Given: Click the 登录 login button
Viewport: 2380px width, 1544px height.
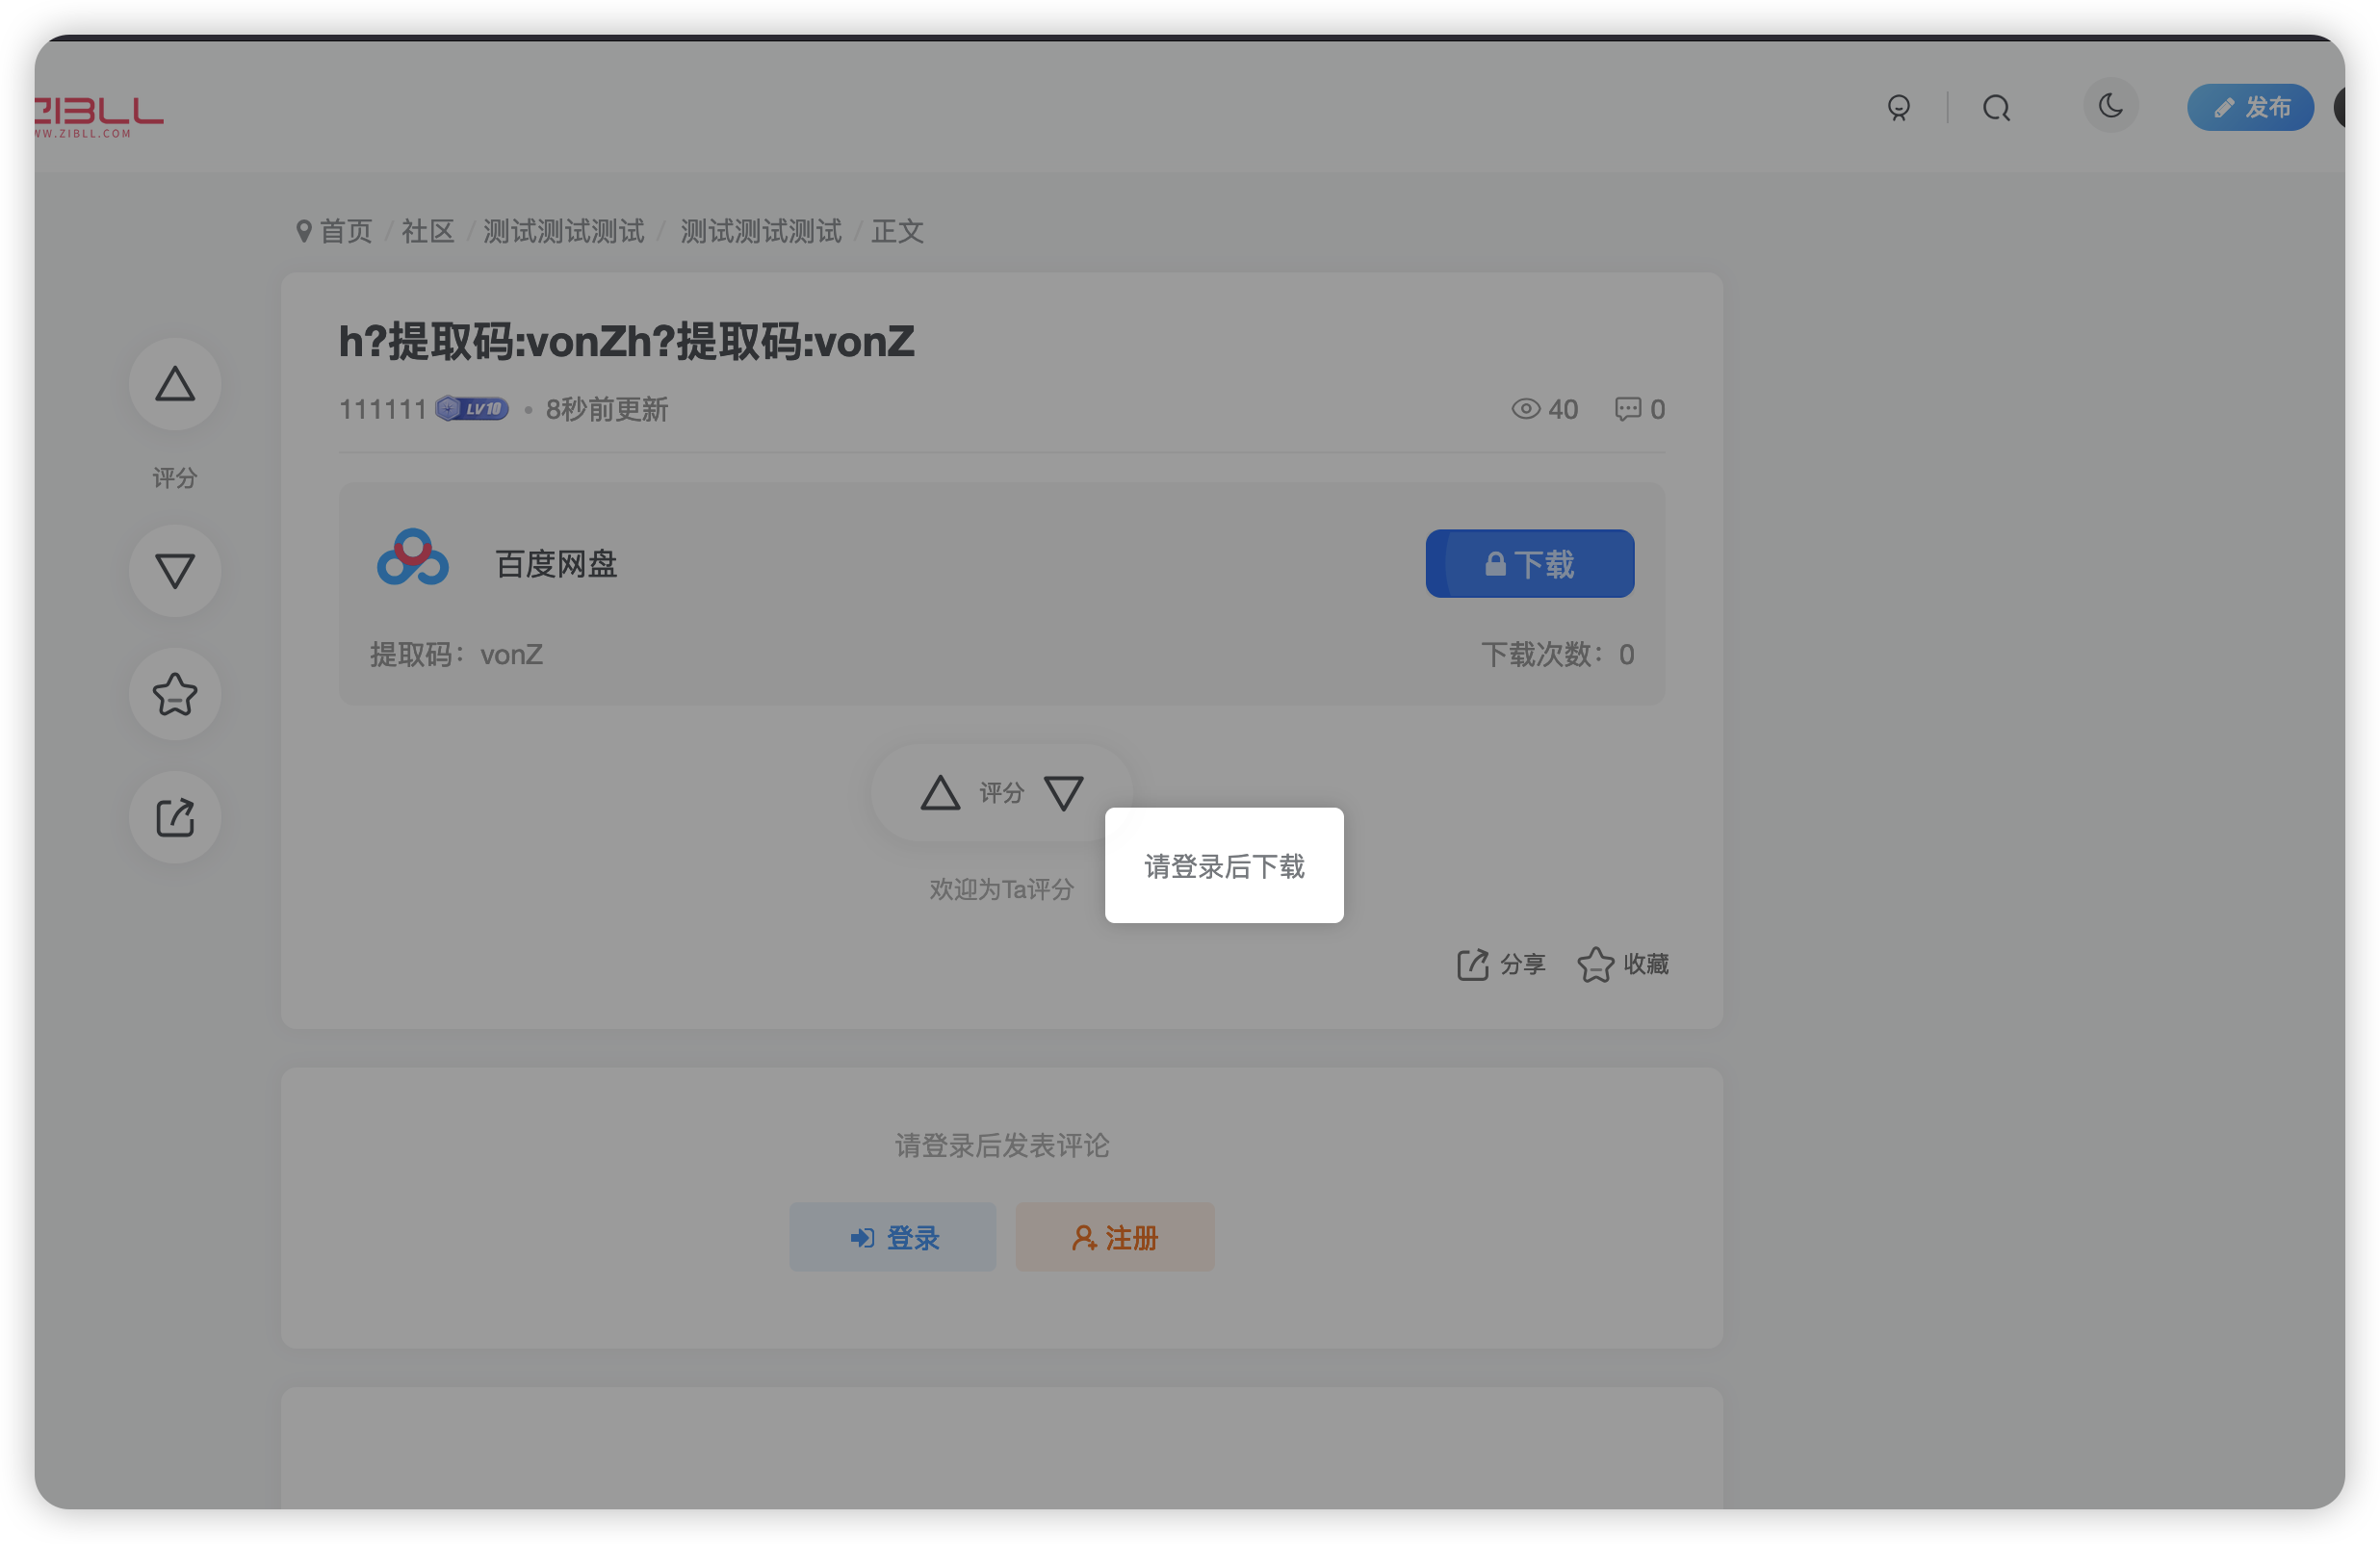Looking at the screenshot, I should coord(892,1237).
